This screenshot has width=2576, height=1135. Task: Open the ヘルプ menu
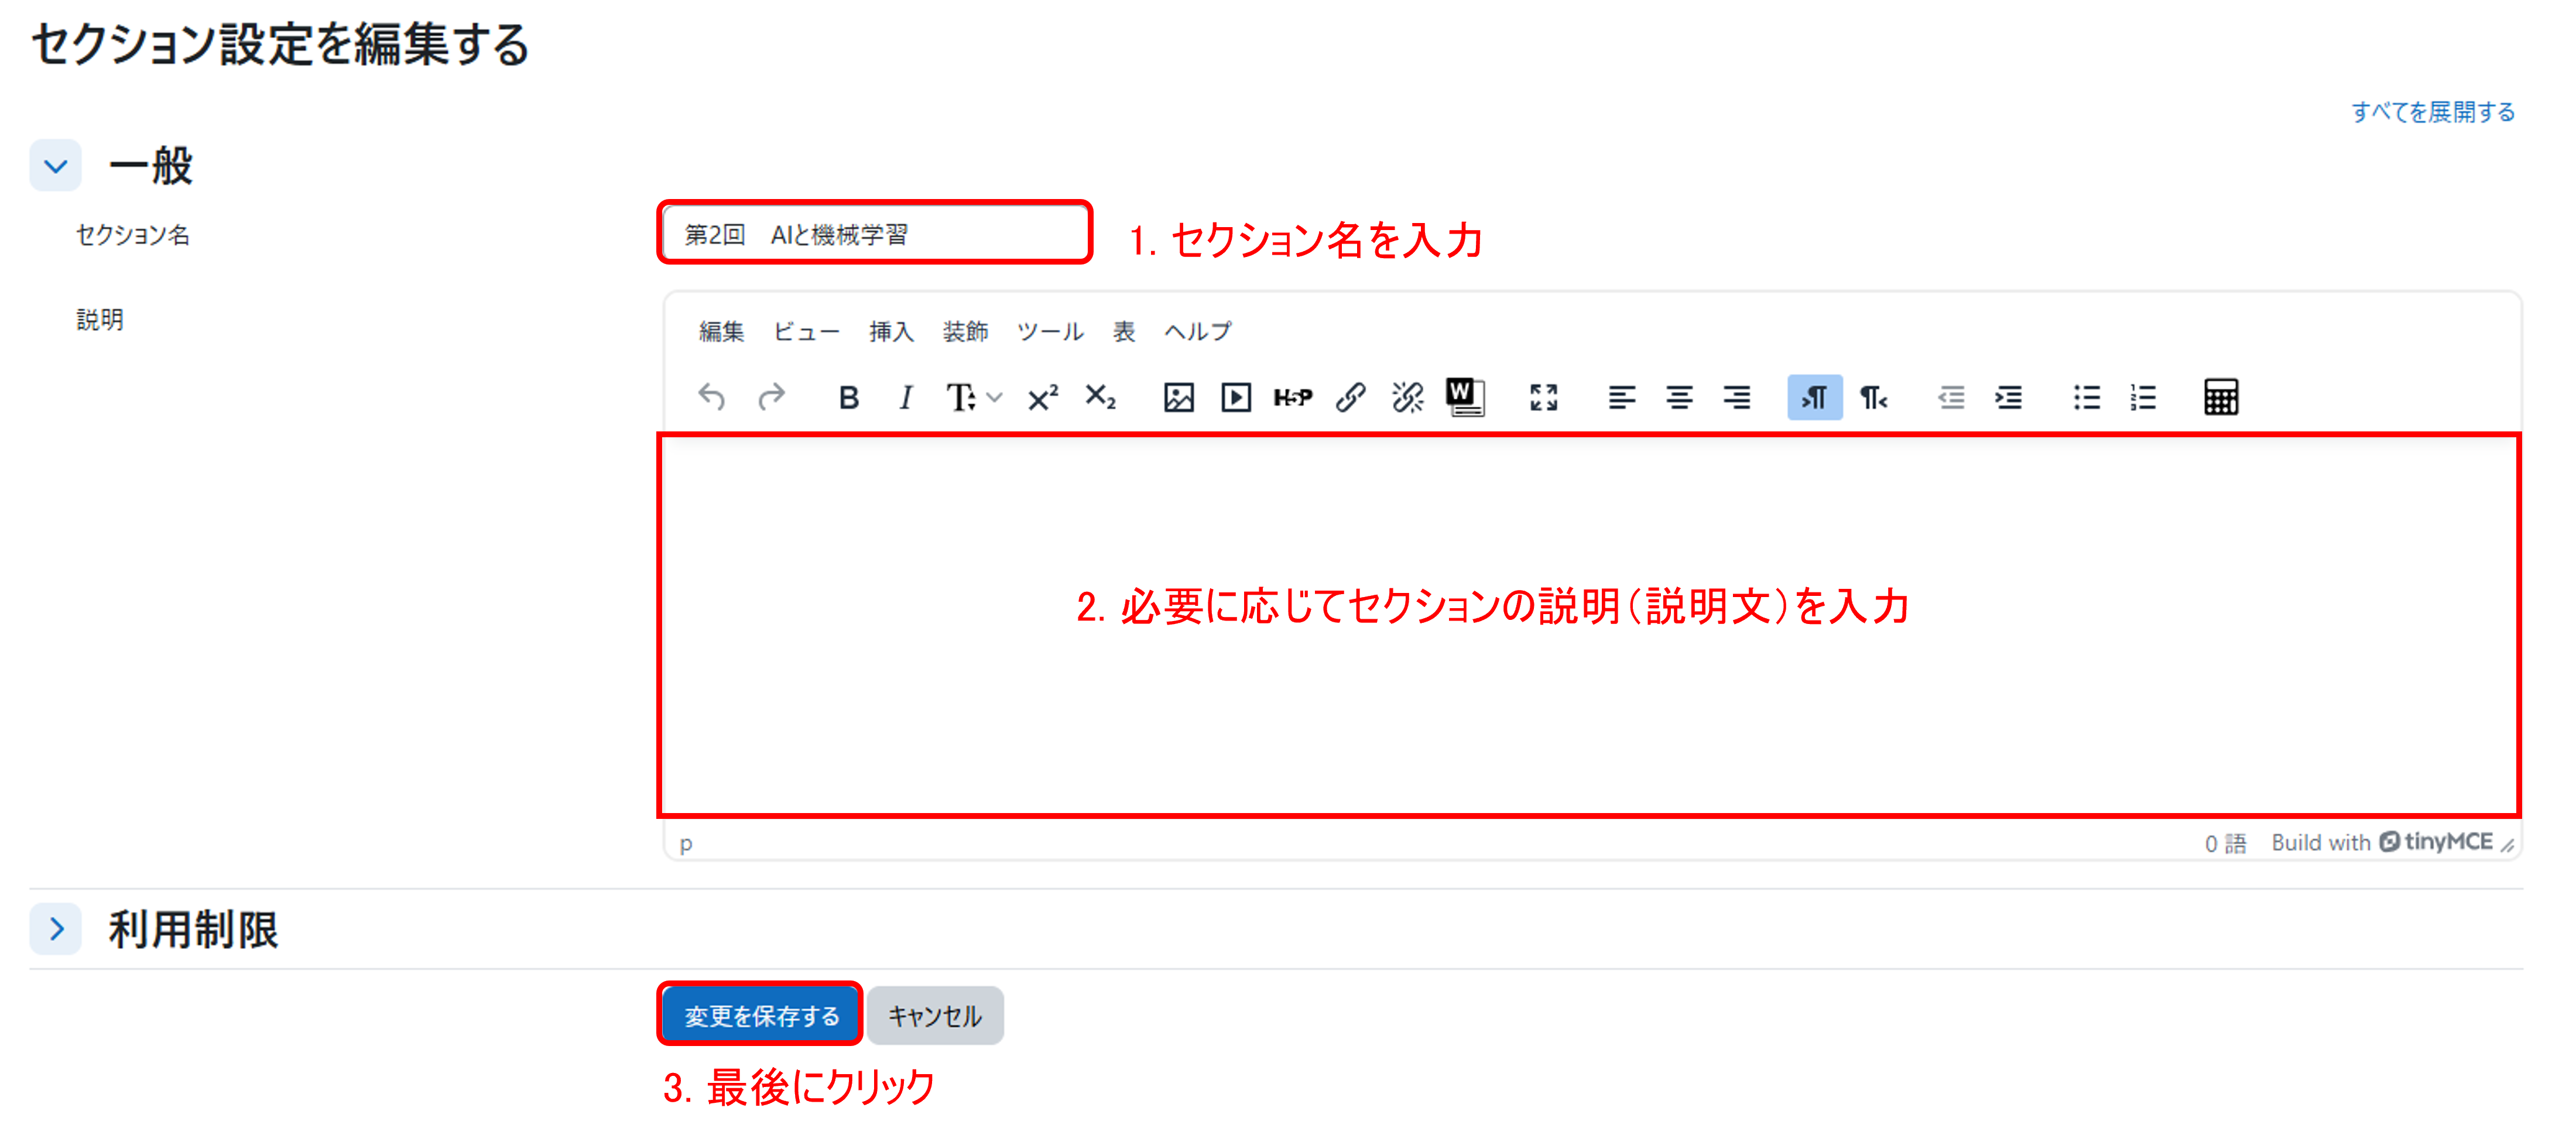tap(1198, 331)
